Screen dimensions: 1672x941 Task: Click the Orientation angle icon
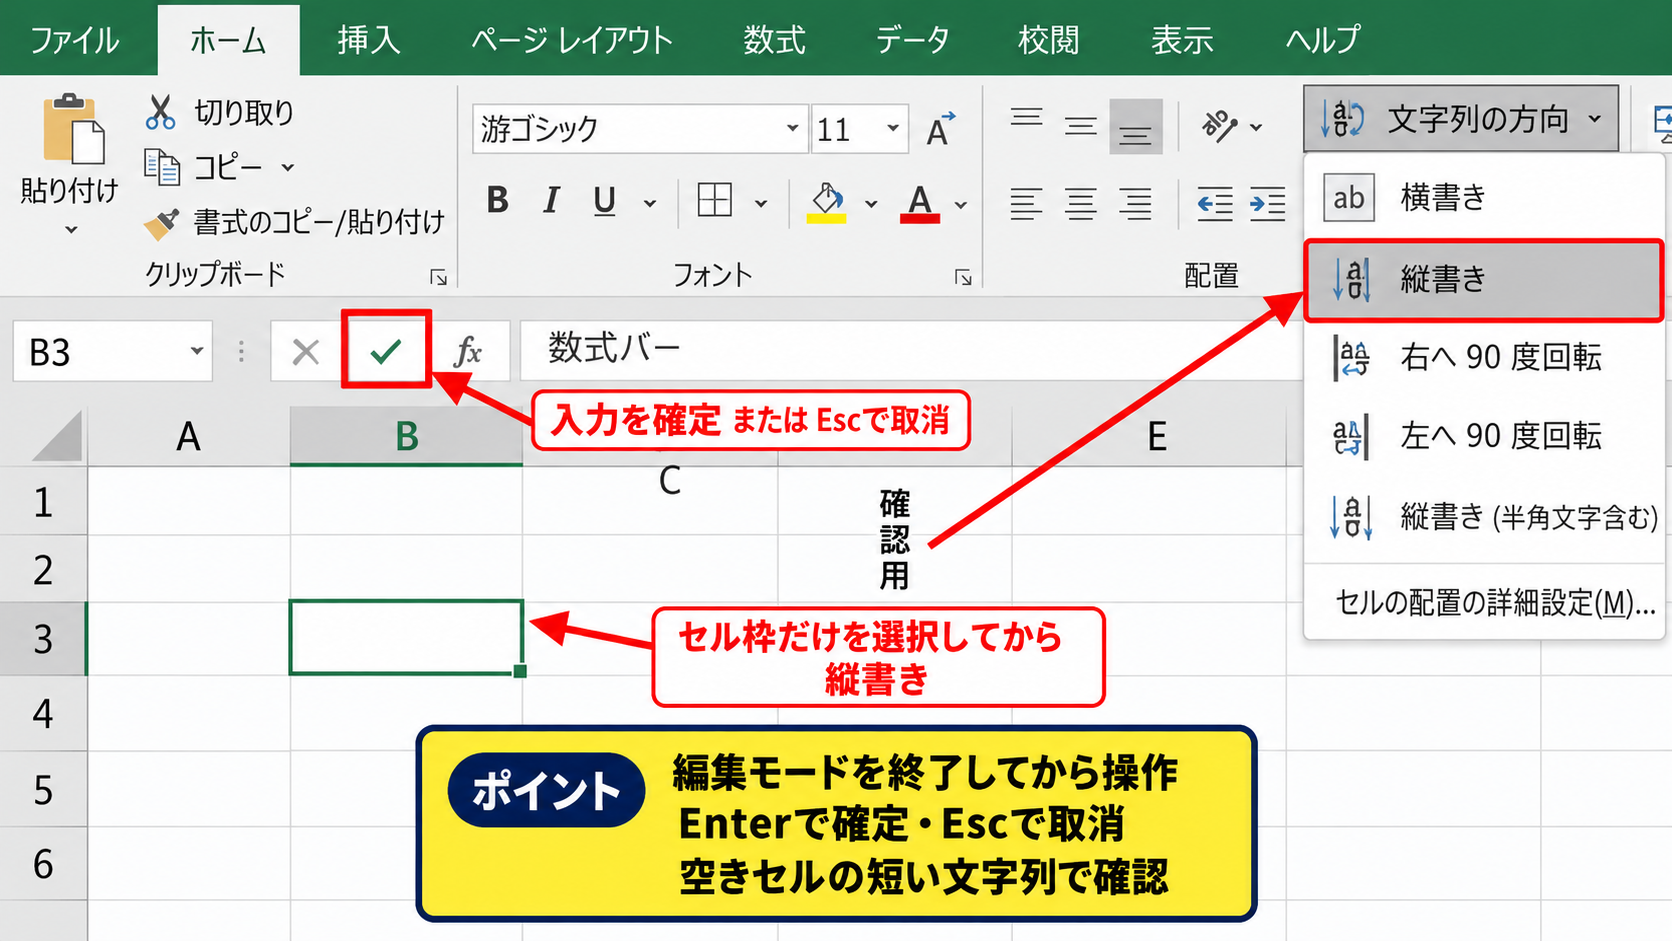click(x=1220, y=126)
